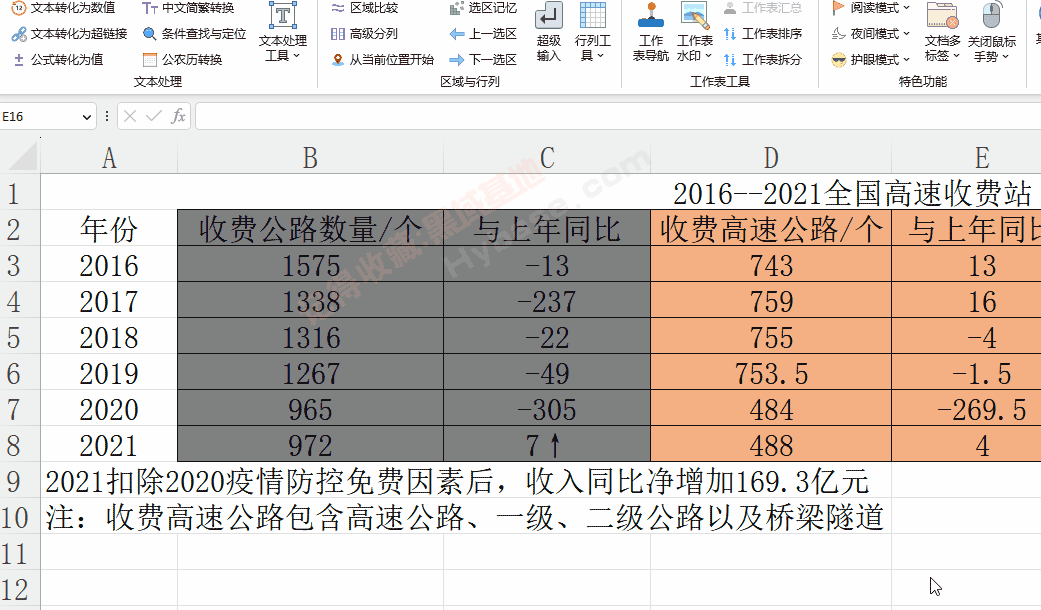Click 工作表拆分
The height and width of the screenshot is (610, 1041).
click(x=762, y=60)
